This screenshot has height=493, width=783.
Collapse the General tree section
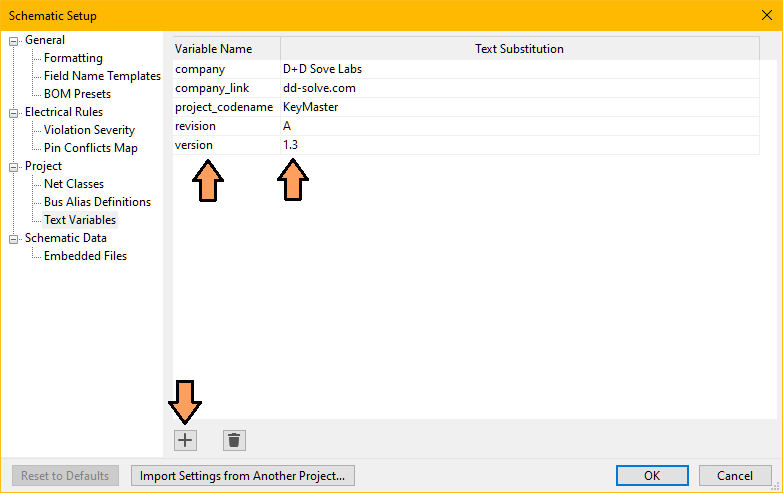[x=14, y=41]
